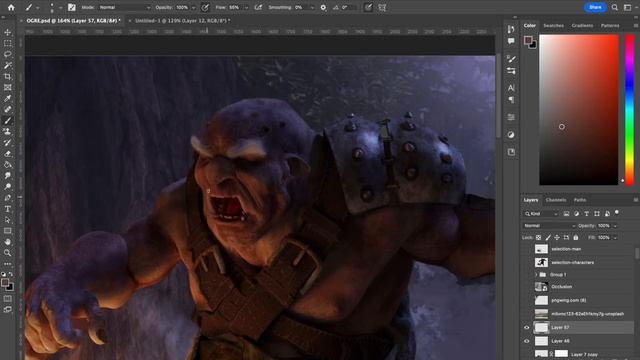Select the History Brush tool

click(x=7, y=142)
